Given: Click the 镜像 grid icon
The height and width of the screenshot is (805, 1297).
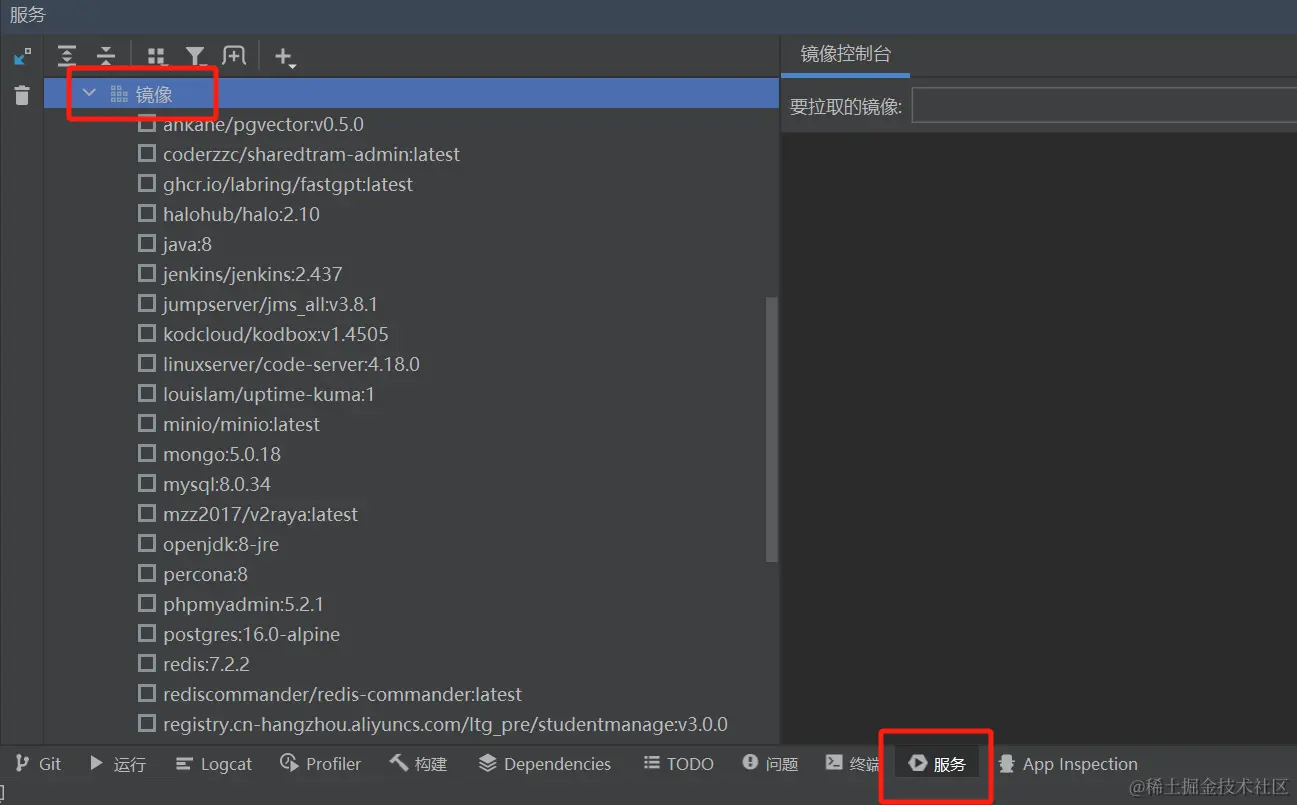Looking at the screenshot, I should click(x=119, y=94).
